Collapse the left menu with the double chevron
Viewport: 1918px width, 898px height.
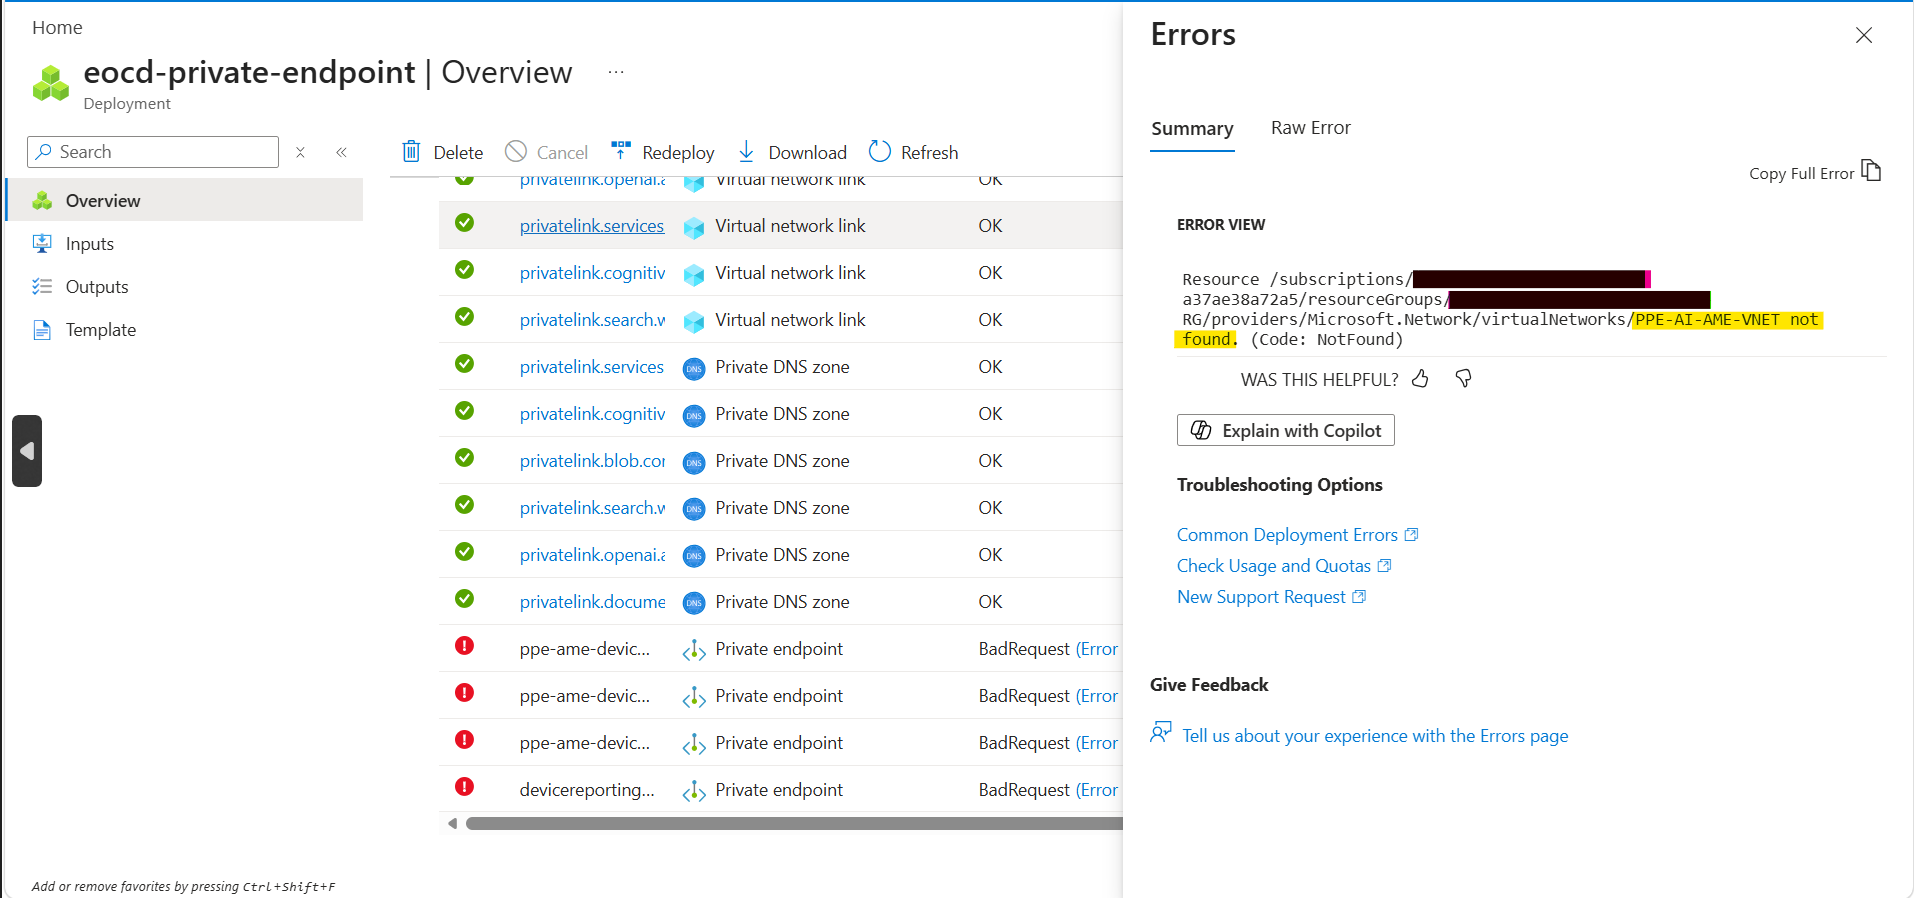click(x=342, y=152)
